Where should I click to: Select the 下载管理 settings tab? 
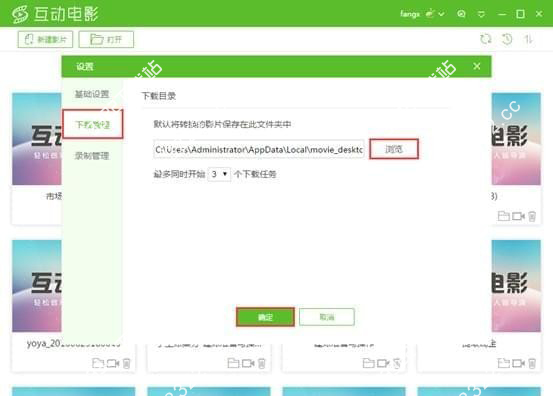pos(93,124)
